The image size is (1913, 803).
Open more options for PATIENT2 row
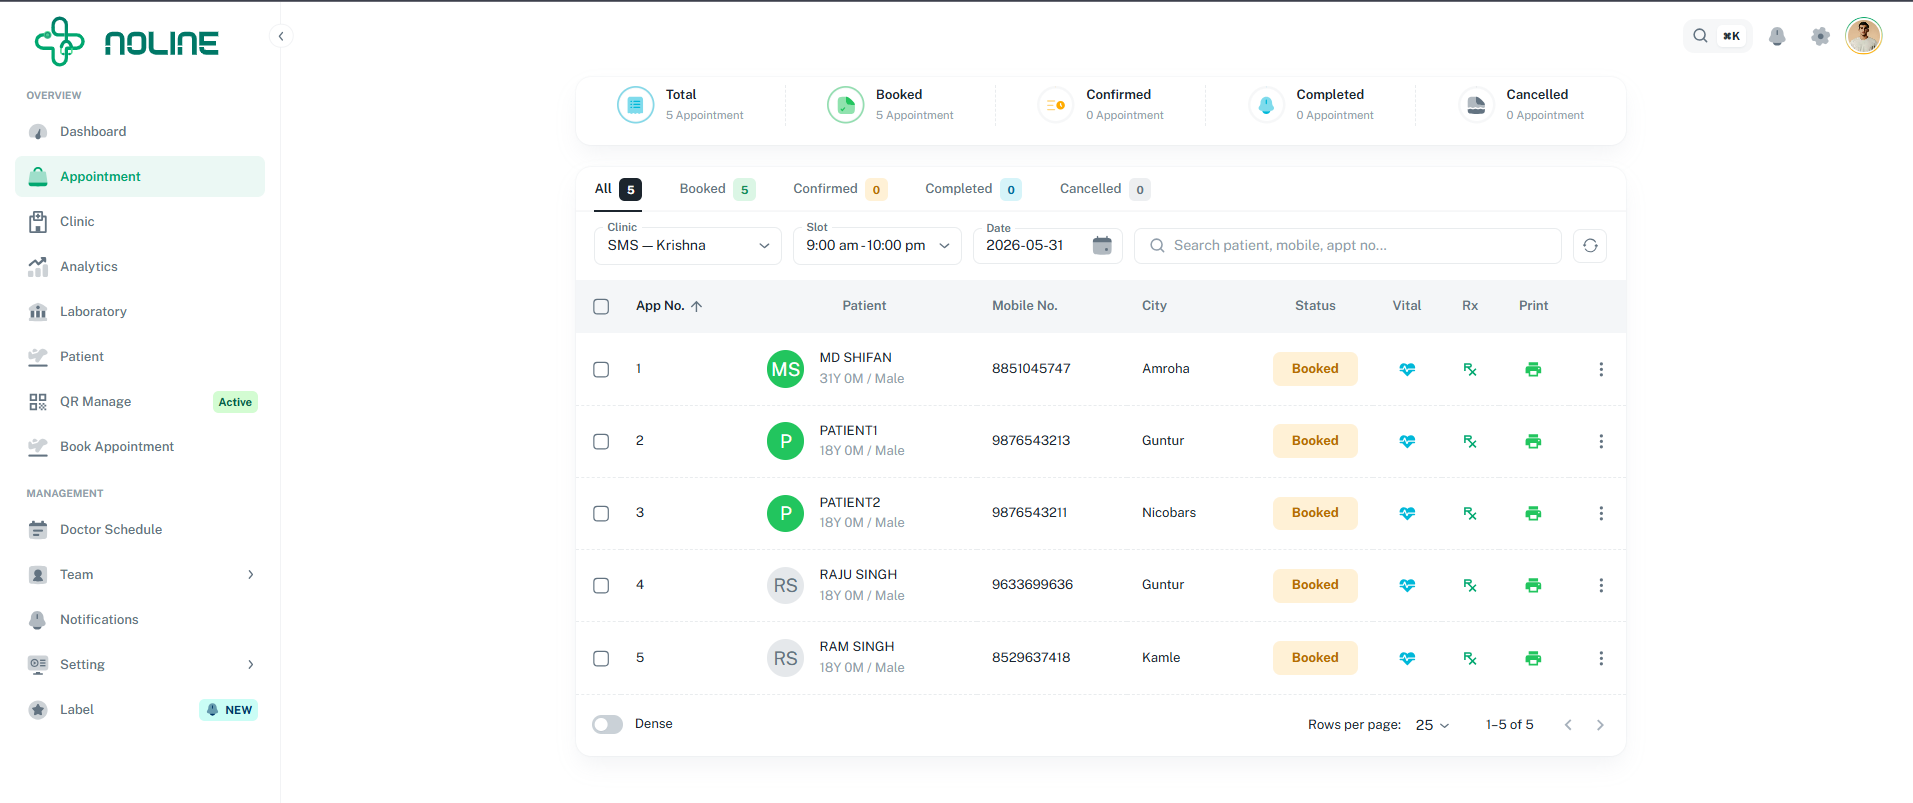pos(1601,513)
